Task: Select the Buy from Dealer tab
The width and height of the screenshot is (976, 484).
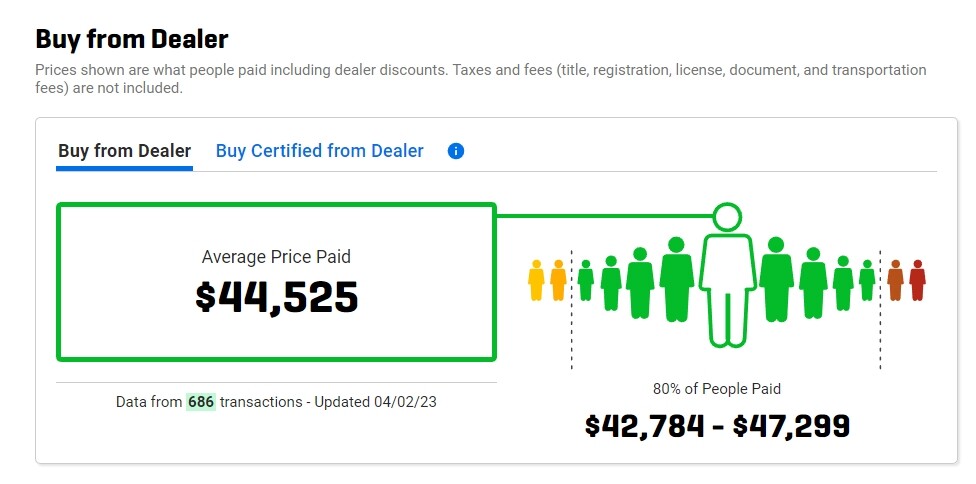Action: click(124, 151)
